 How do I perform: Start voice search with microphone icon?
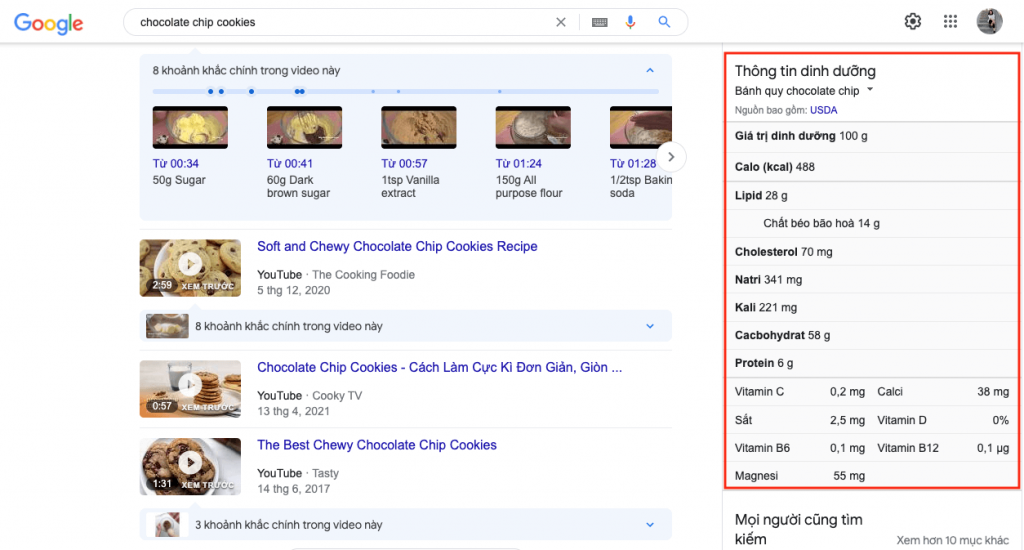[x=630, y=22]
